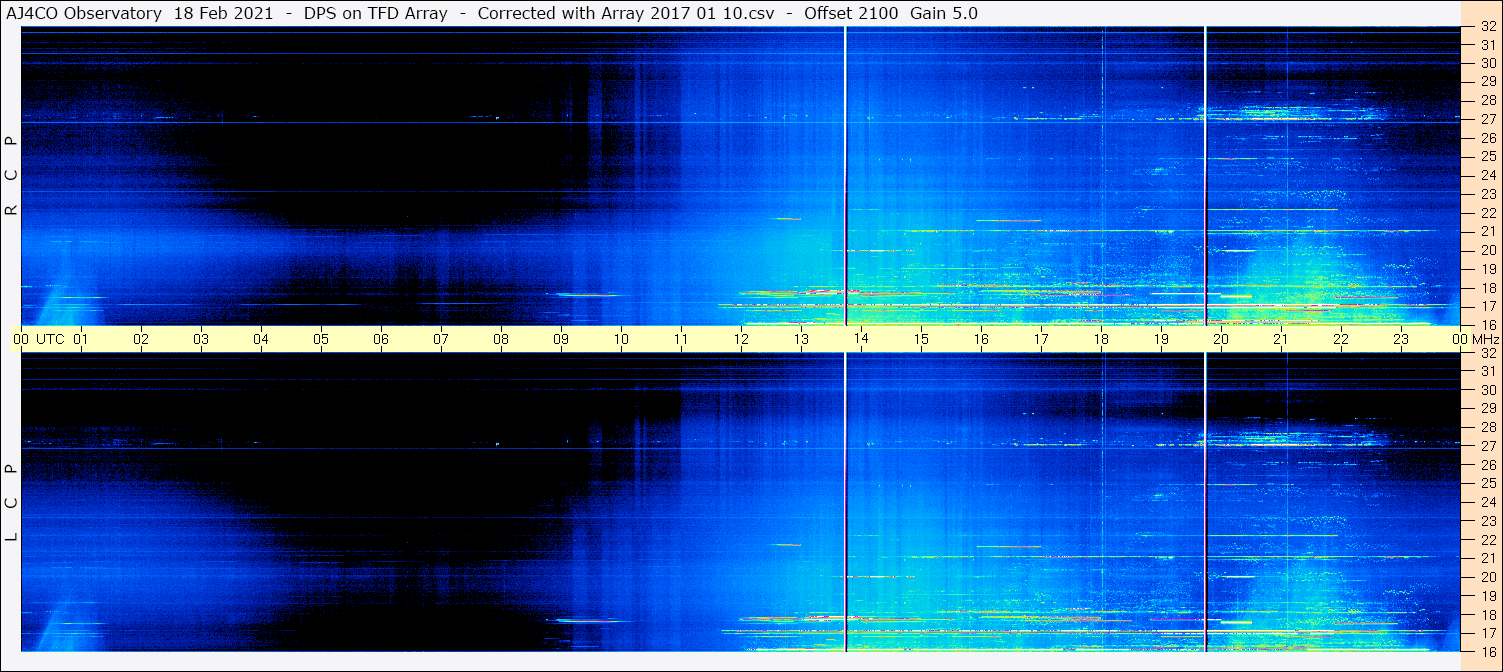Click hour "21" on the time axis
This screenshot has width=1503, height=672.
(1281, 340)
